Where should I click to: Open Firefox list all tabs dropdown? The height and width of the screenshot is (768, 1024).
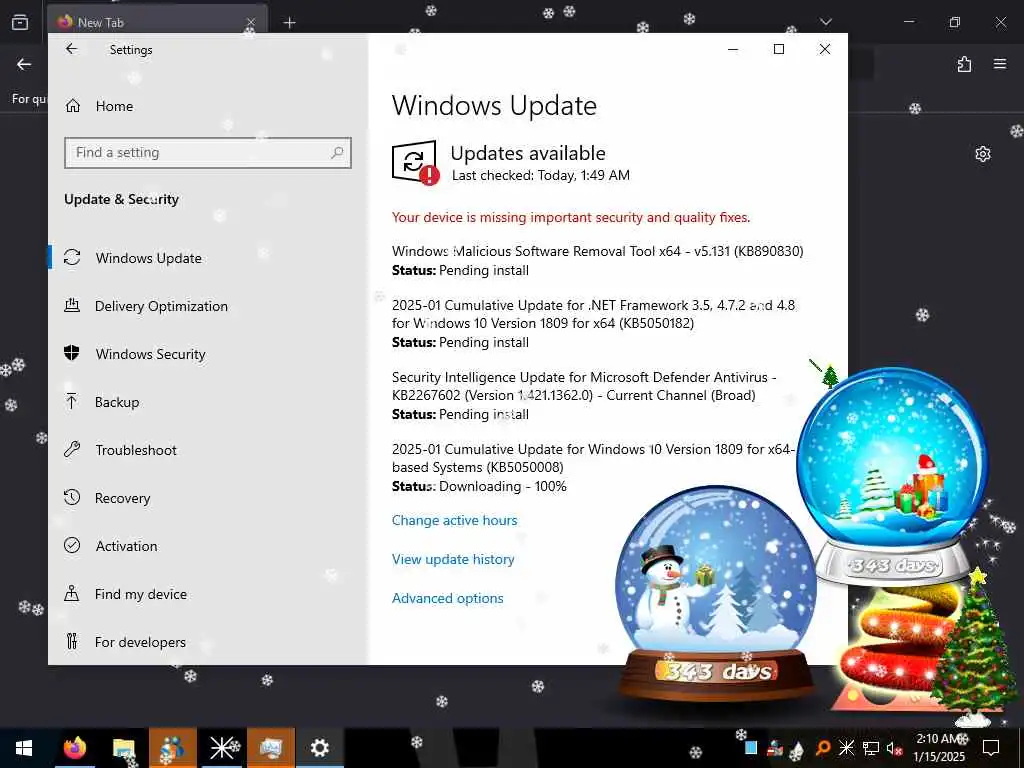point(825,22)
